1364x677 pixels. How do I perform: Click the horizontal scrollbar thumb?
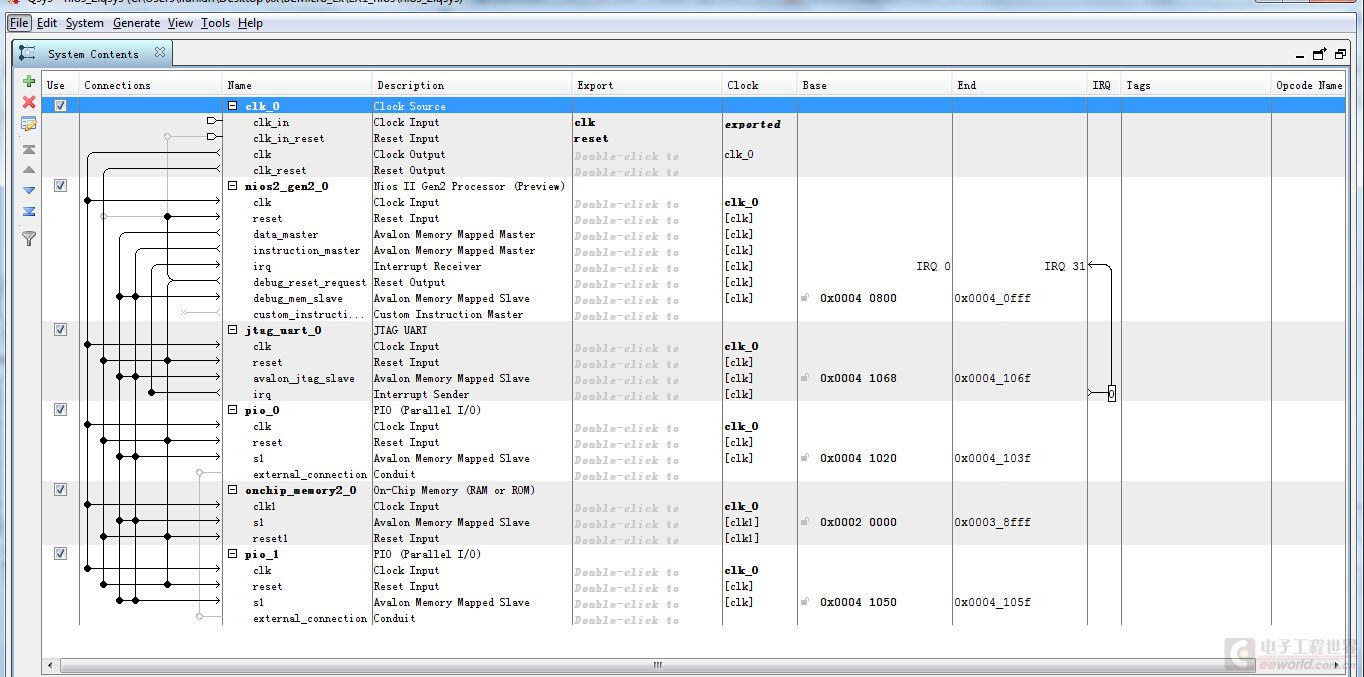(658, 664)
